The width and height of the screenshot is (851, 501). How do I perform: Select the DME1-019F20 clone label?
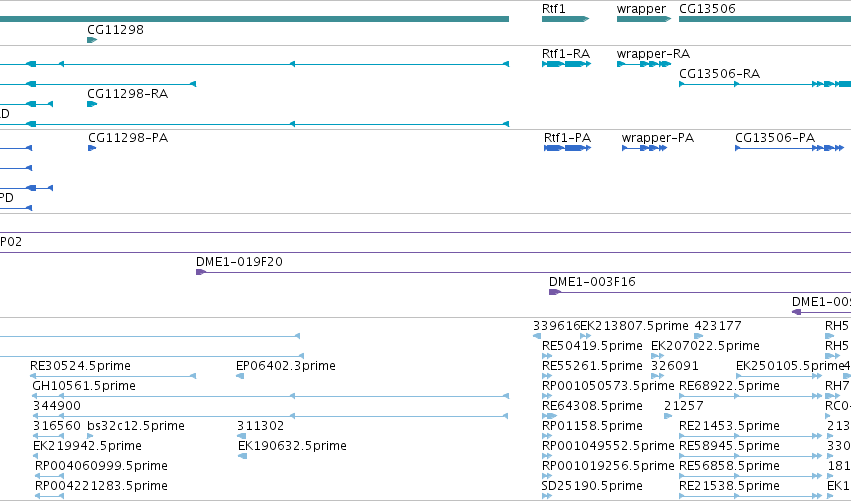(x=239, y=262)
